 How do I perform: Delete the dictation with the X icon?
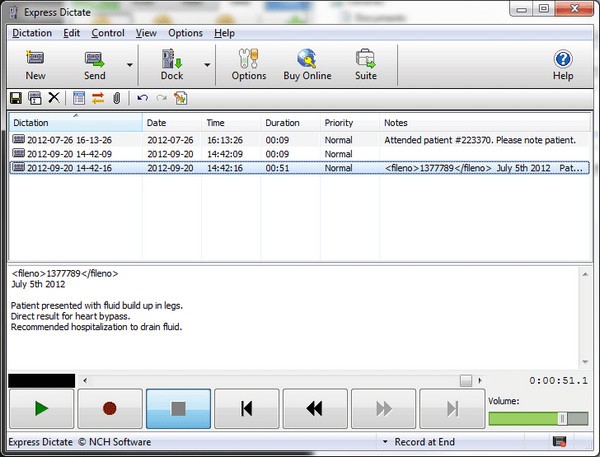click(x=54, y=98)
